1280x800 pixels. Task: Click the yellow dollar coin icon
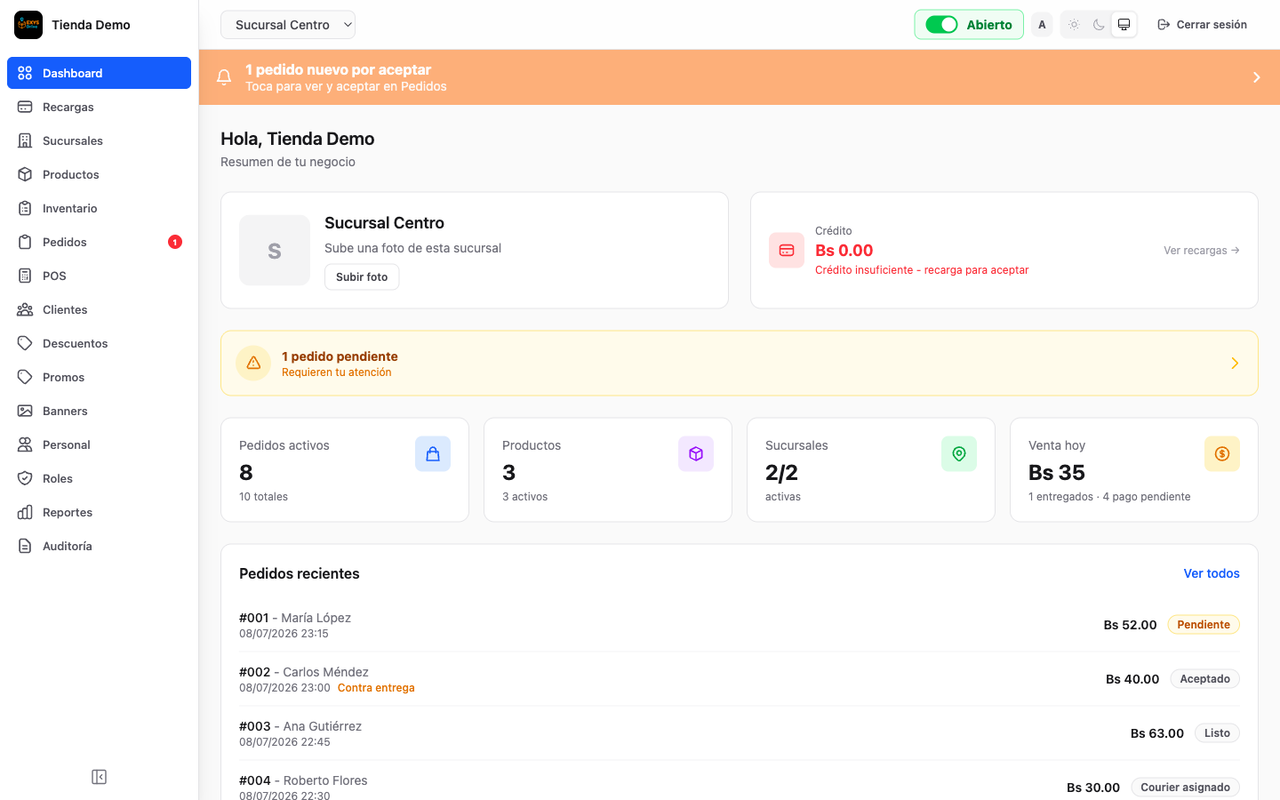(1222, 454)
